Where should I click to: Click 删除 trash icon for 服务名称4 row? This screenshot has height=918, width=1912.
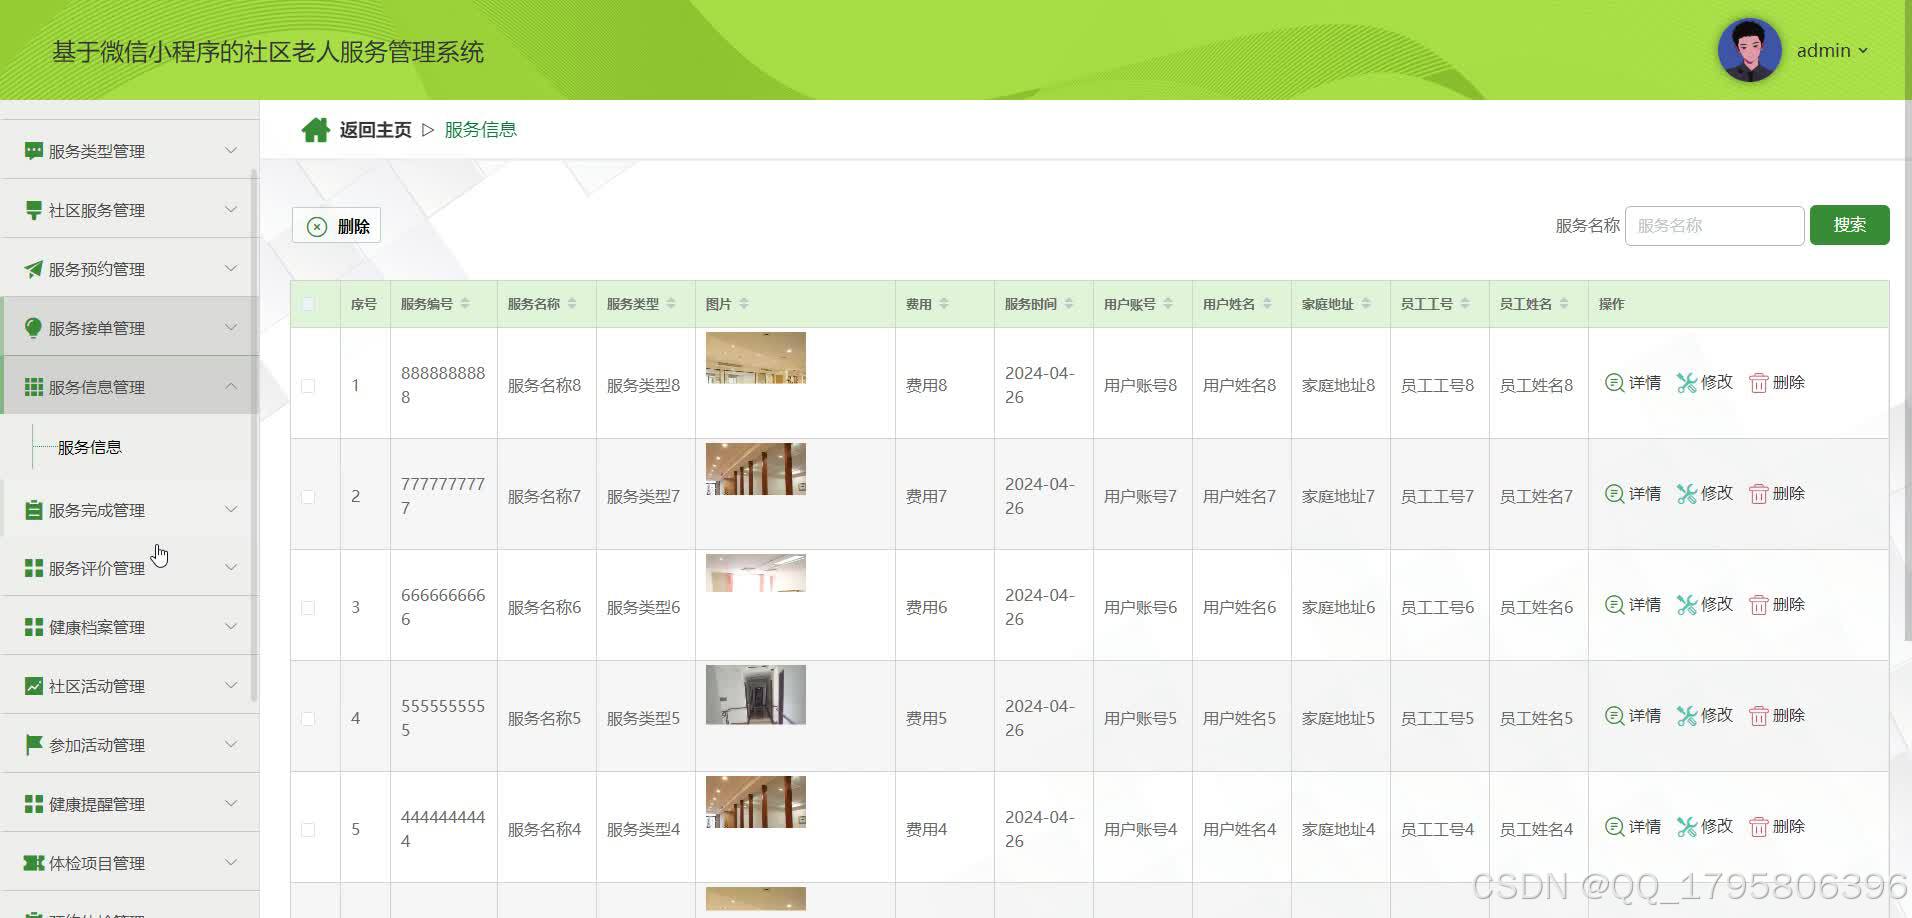click(1758, 827)
